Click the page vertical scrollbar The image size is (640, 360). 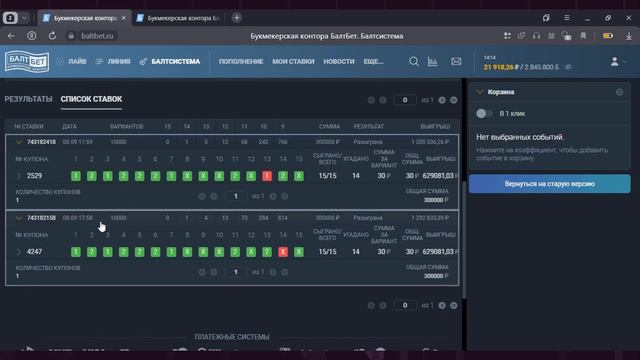click(x=464, y=239)
